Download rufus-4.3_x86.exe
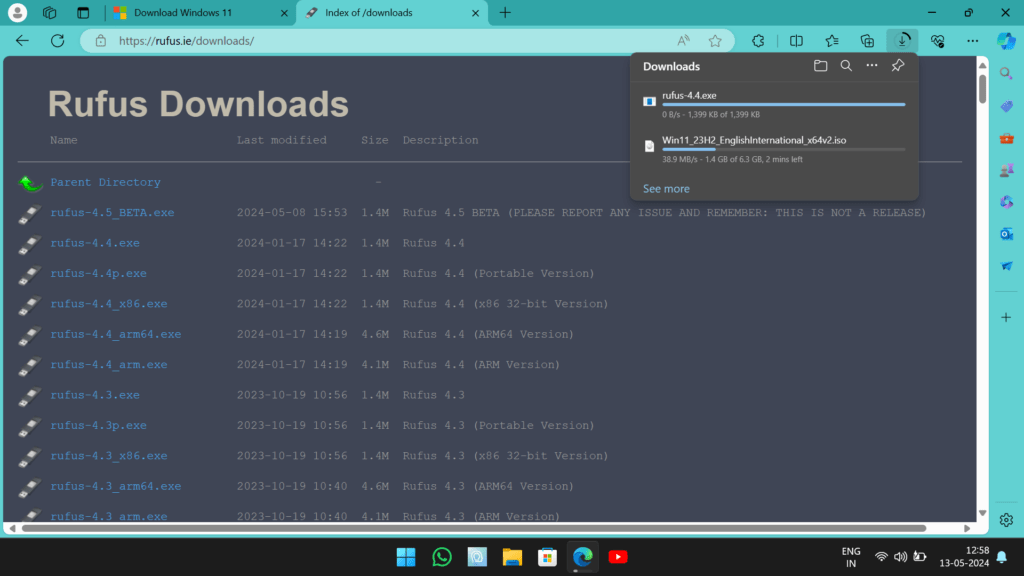The width and height of the screenshot is (1024, 576). point(108,456)
